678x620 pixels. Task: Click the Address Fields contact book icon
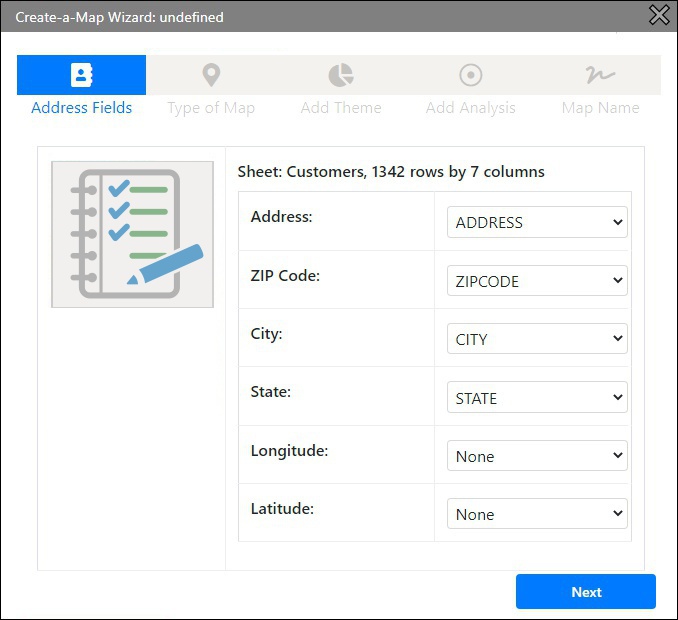81,75
